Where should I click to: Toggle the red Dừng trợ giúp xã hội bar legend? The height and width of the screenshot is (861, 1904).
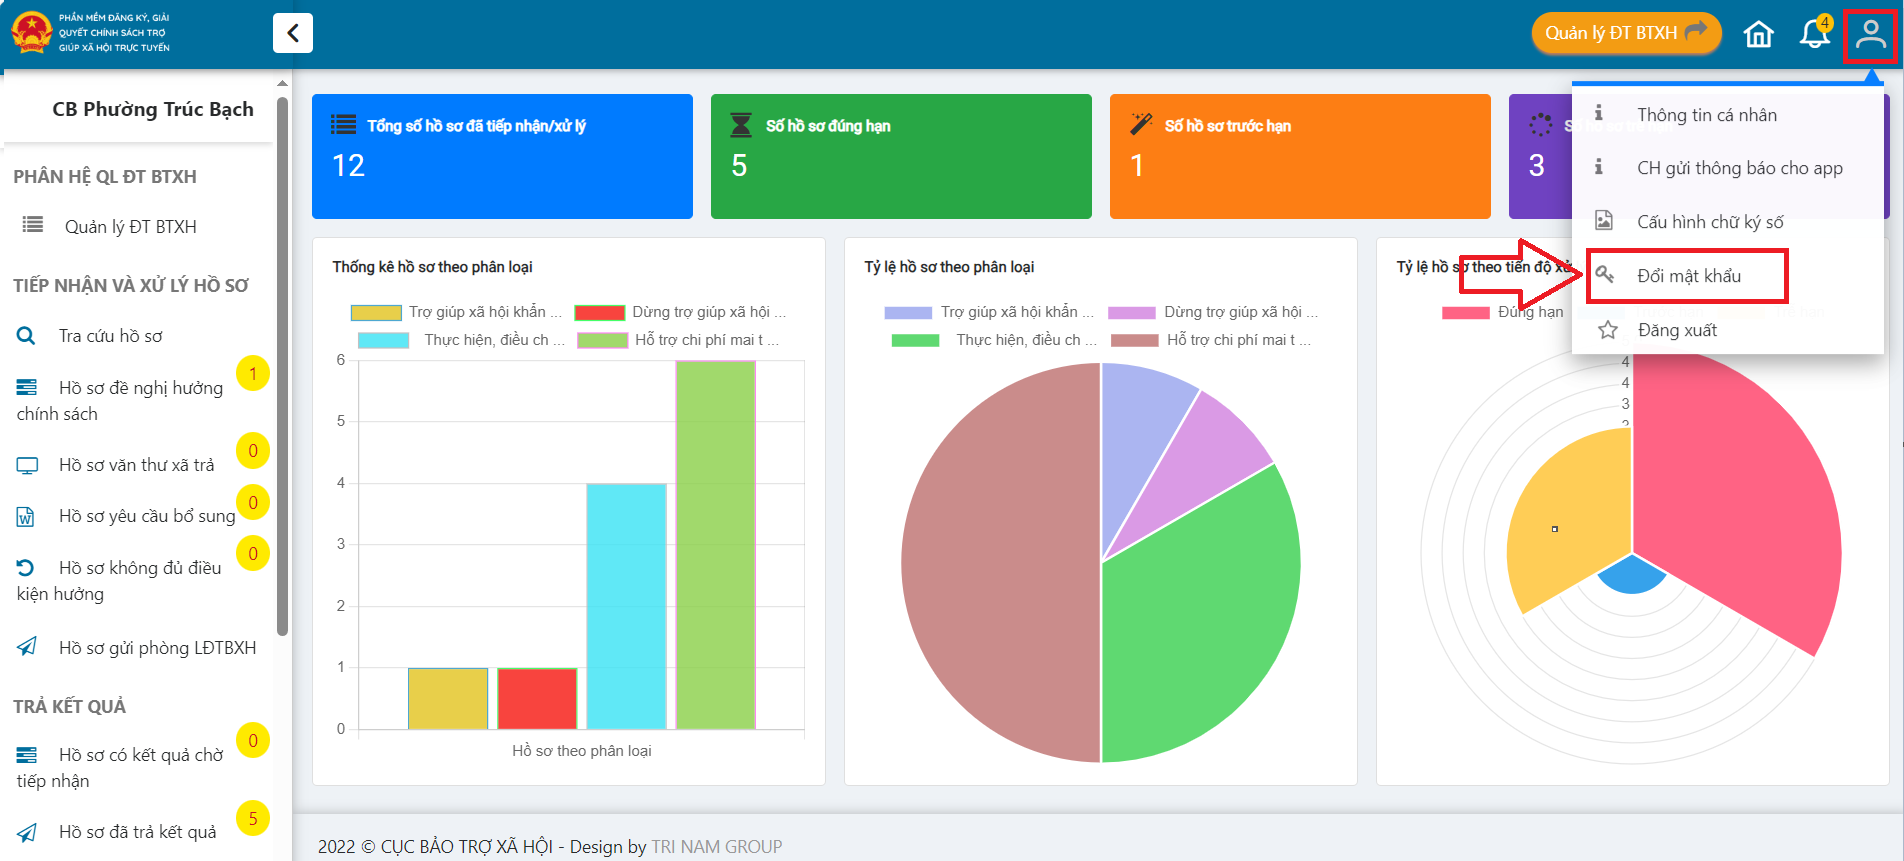pos(600,312)
